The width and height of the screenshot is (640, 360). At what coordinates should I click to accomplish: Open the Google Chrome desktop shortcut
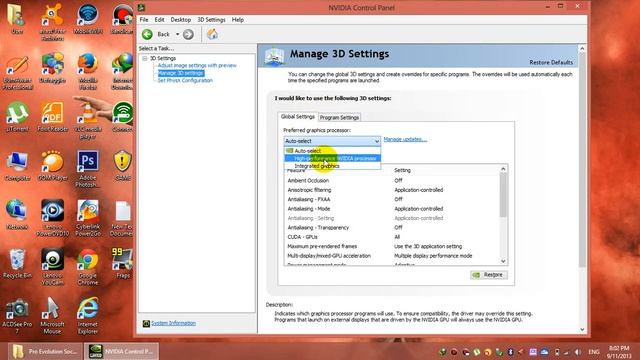point(87,267)
